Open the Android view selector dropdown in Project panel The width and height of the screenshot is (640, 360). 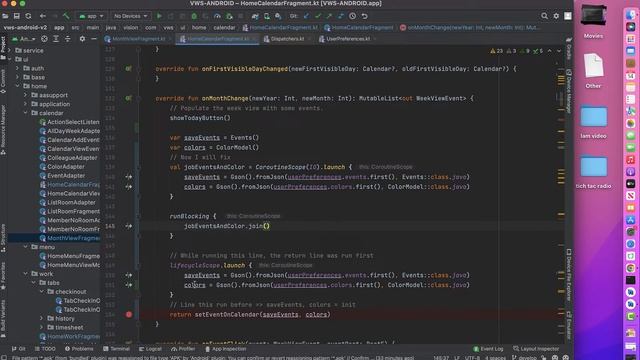tap(23, 39)
